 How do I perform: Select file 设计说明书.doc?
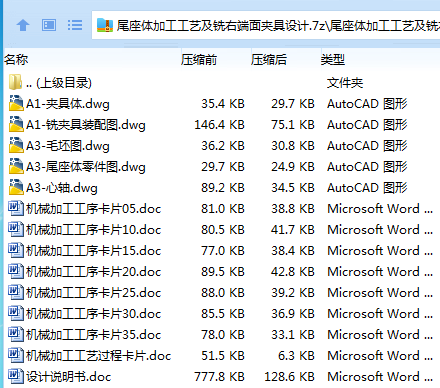(68, 377)
